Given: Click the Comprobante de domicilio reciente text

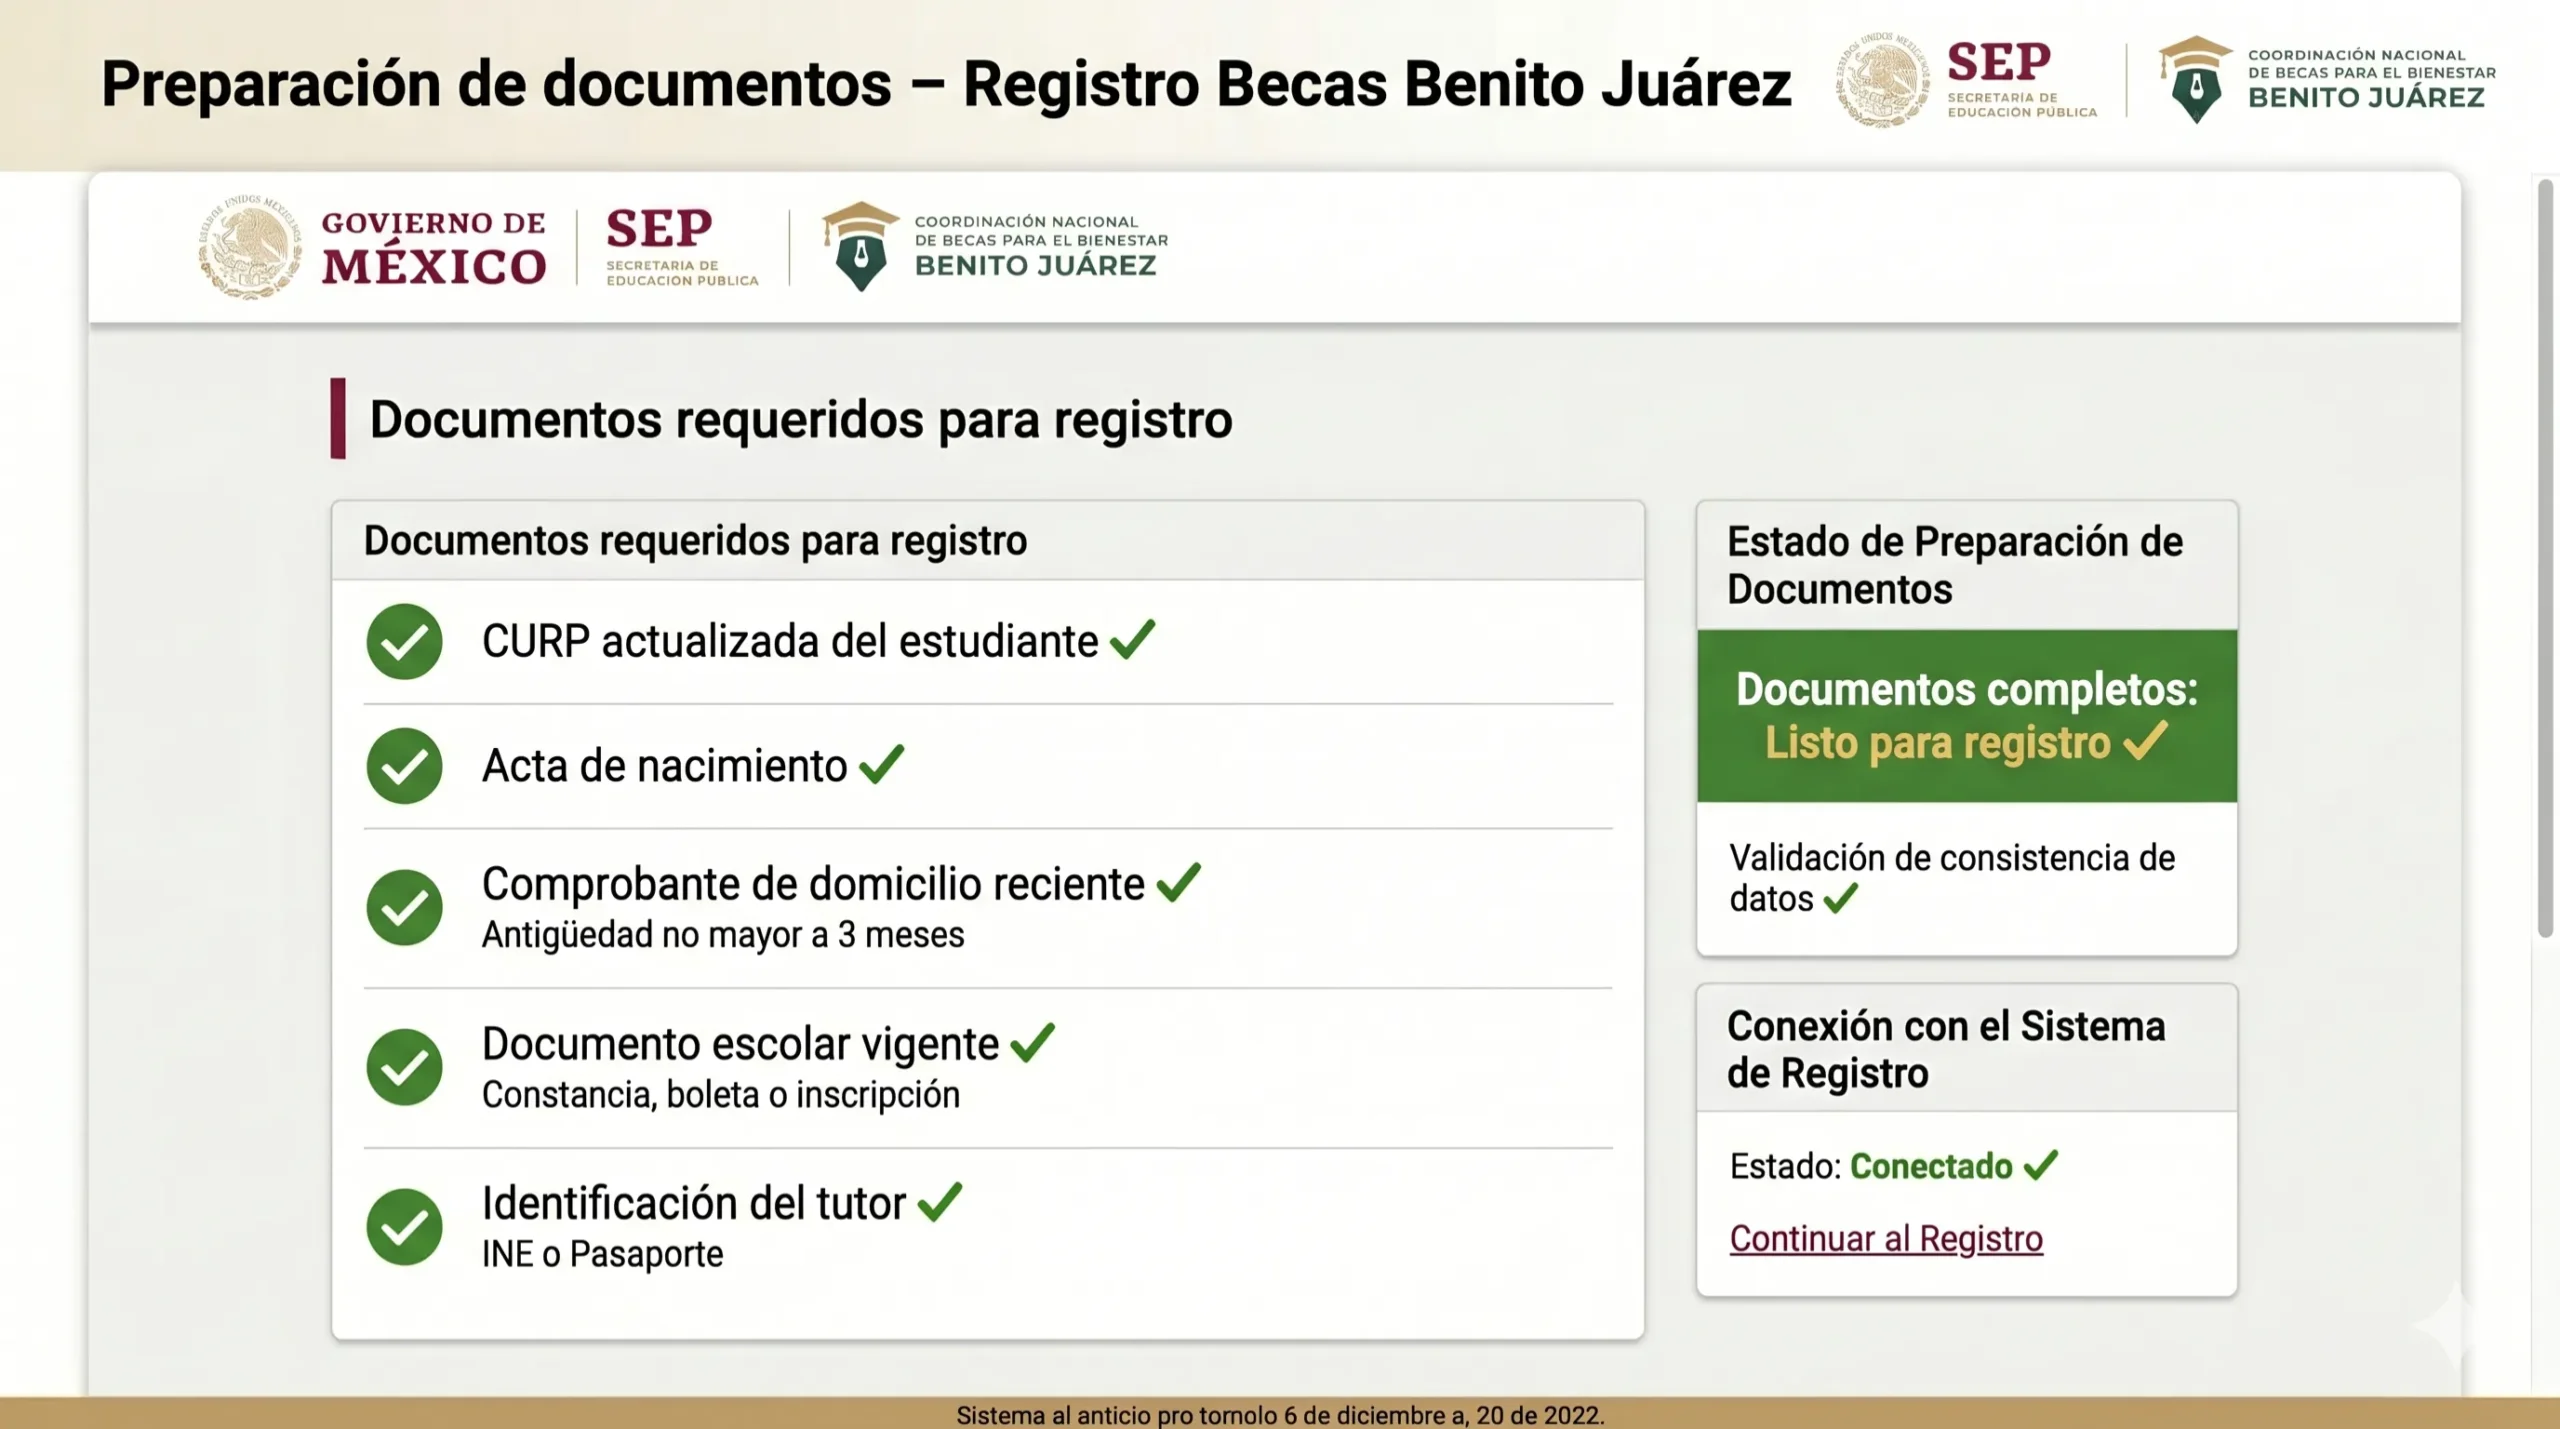Looking at the screenshot, I should pos(813,884).
